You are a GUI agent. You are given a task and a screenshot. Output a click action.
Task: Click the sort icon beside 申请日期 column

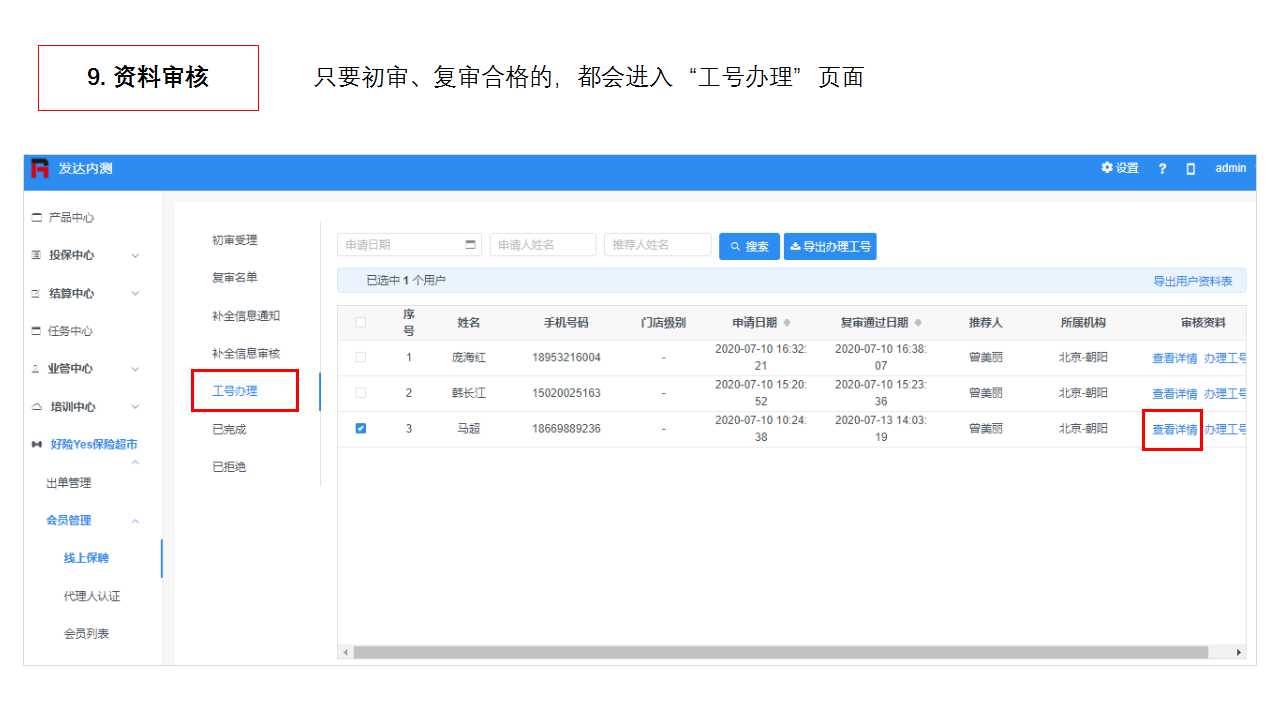coord(787,323)
